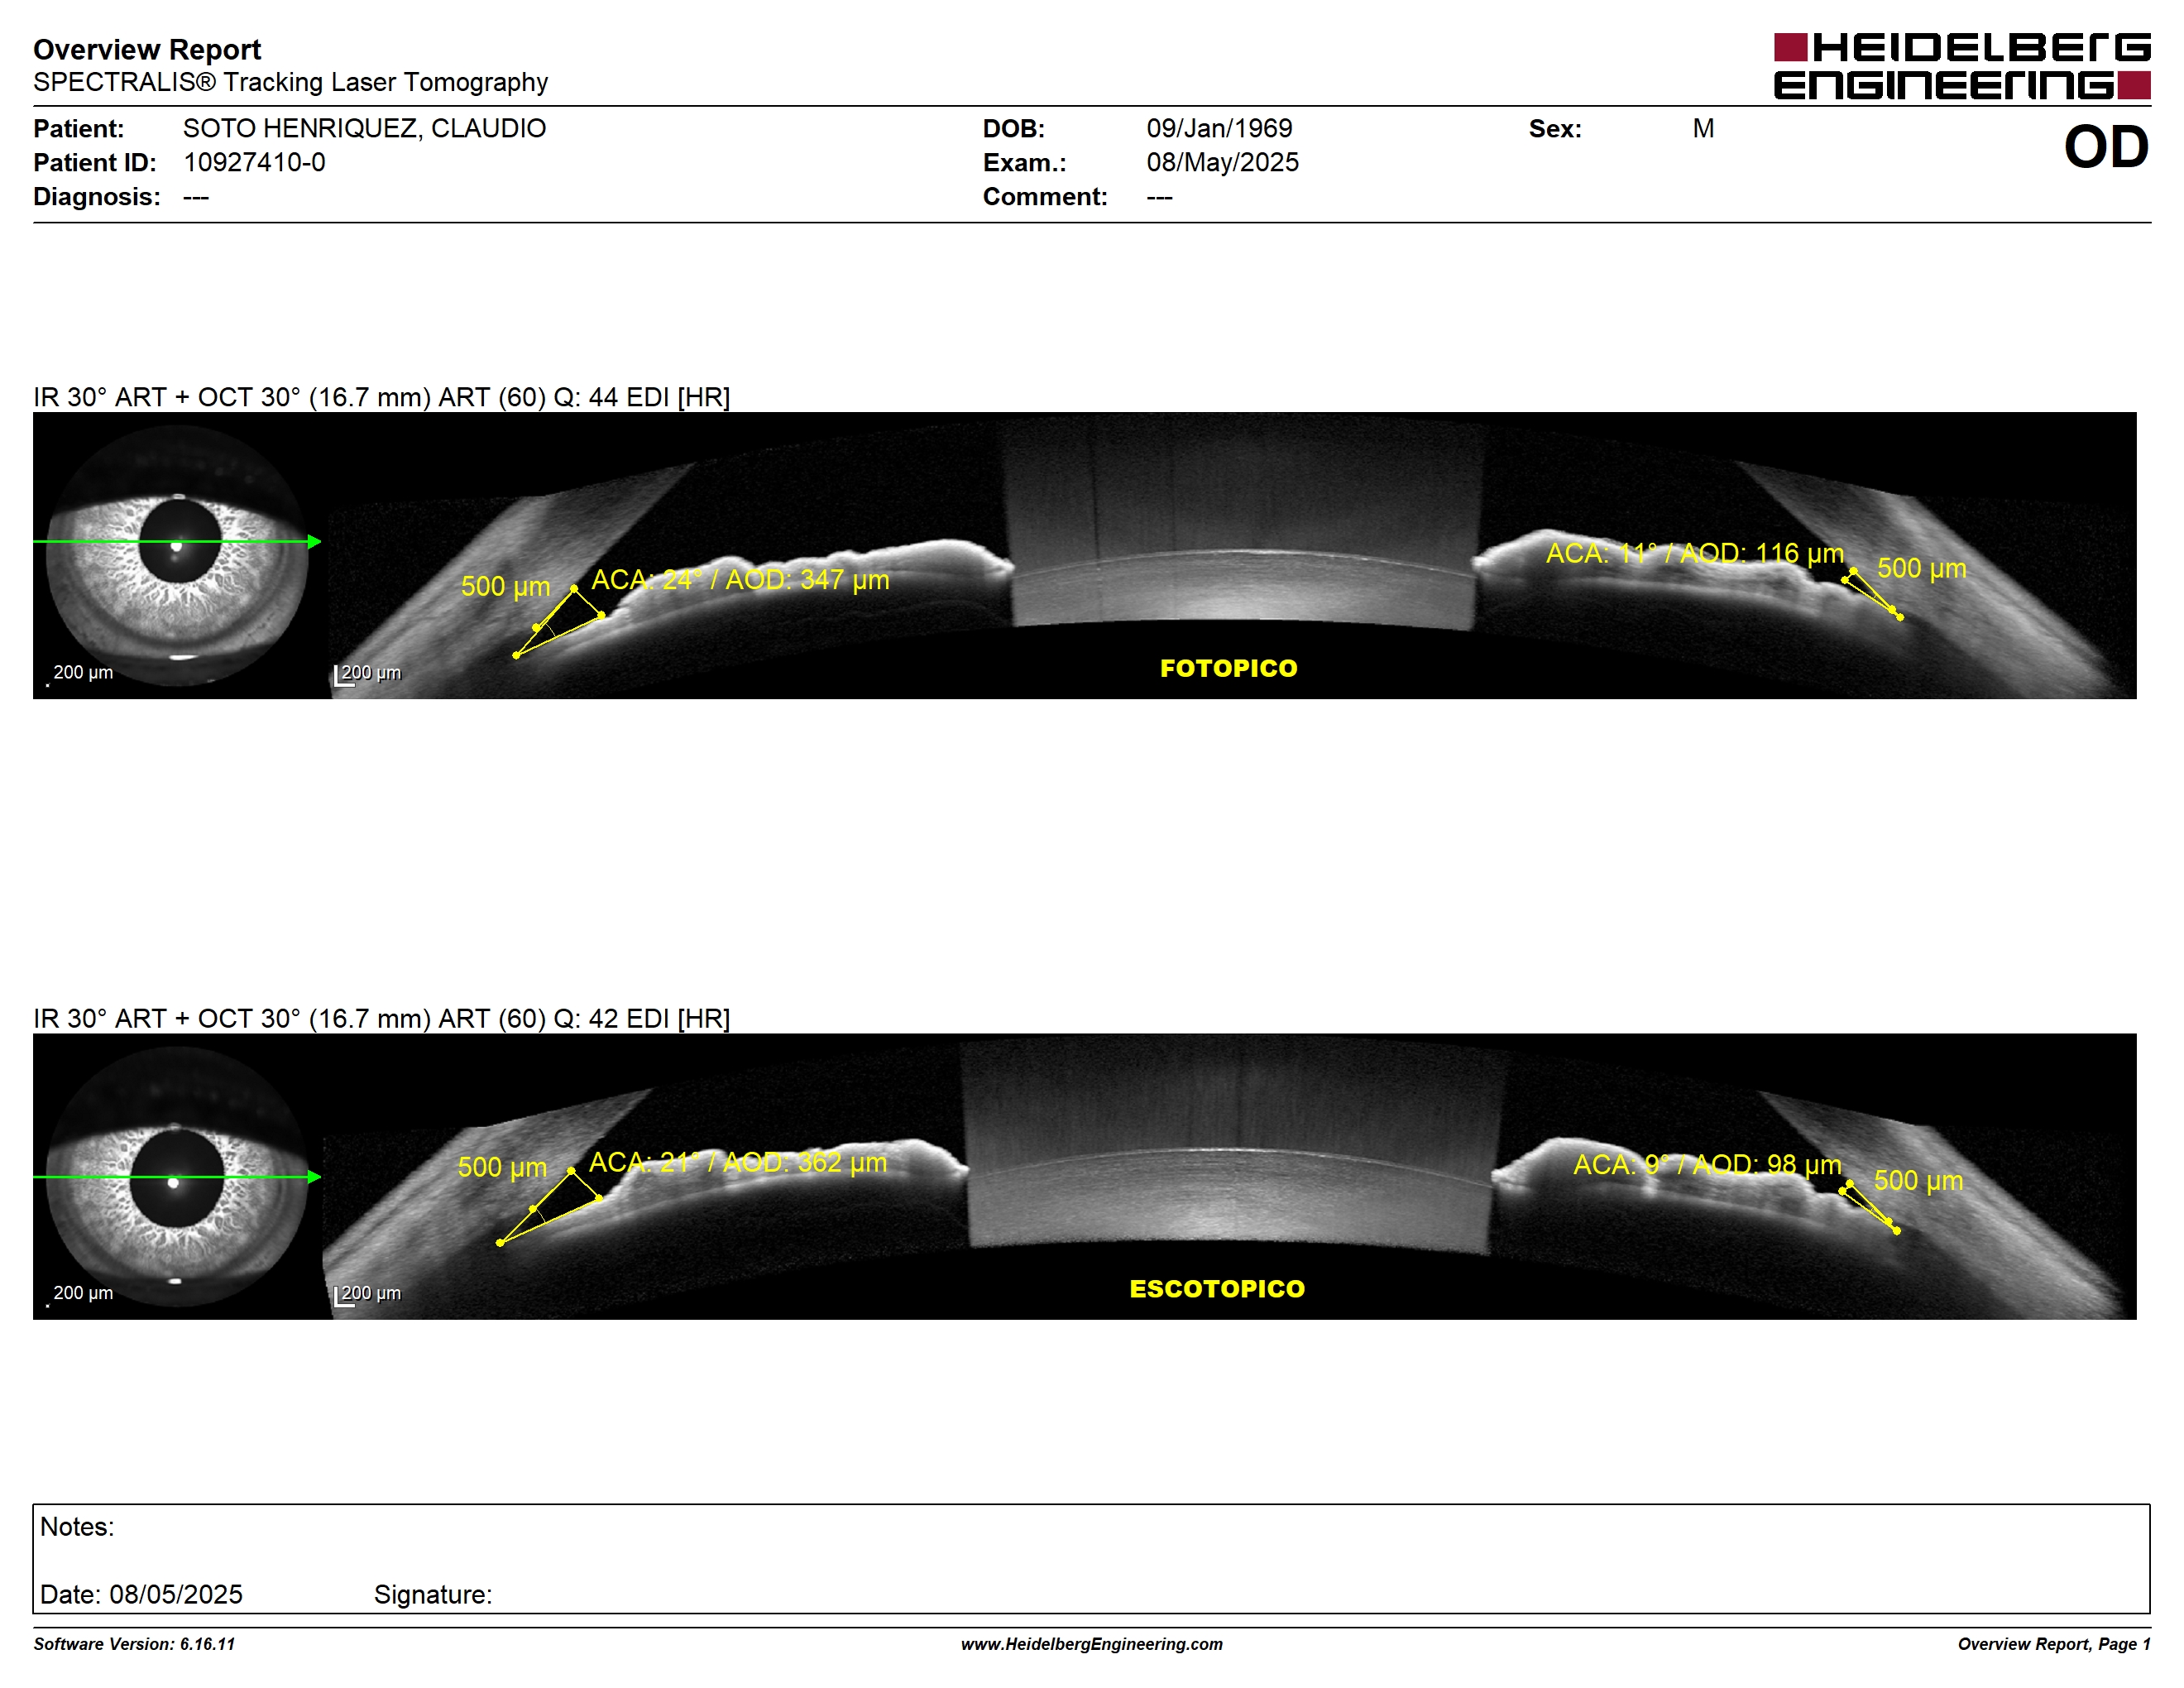Click the ESCOTOPICO label
Viewport: 2184px width, 1688px height.
click(x=1217, y=1289)
